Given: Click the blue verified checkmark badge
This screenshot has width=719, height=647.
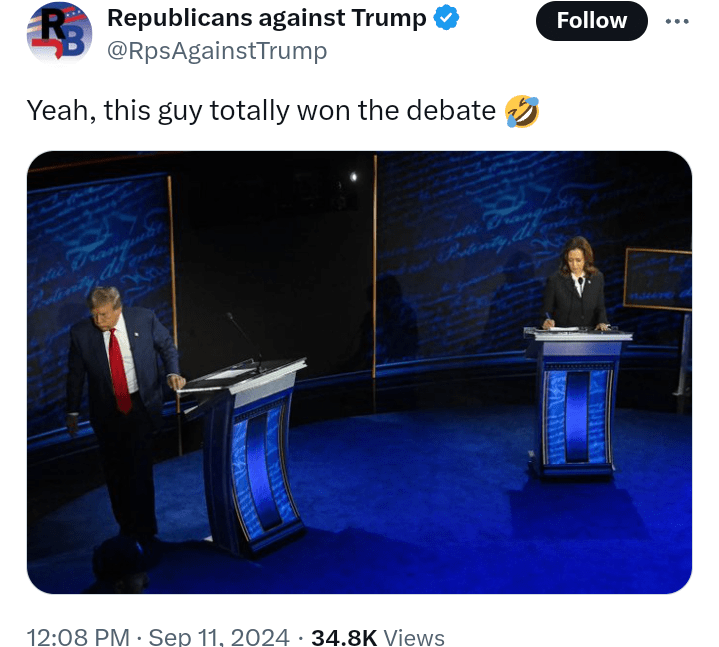Looking at the screenshot, I should click(446, 18).
